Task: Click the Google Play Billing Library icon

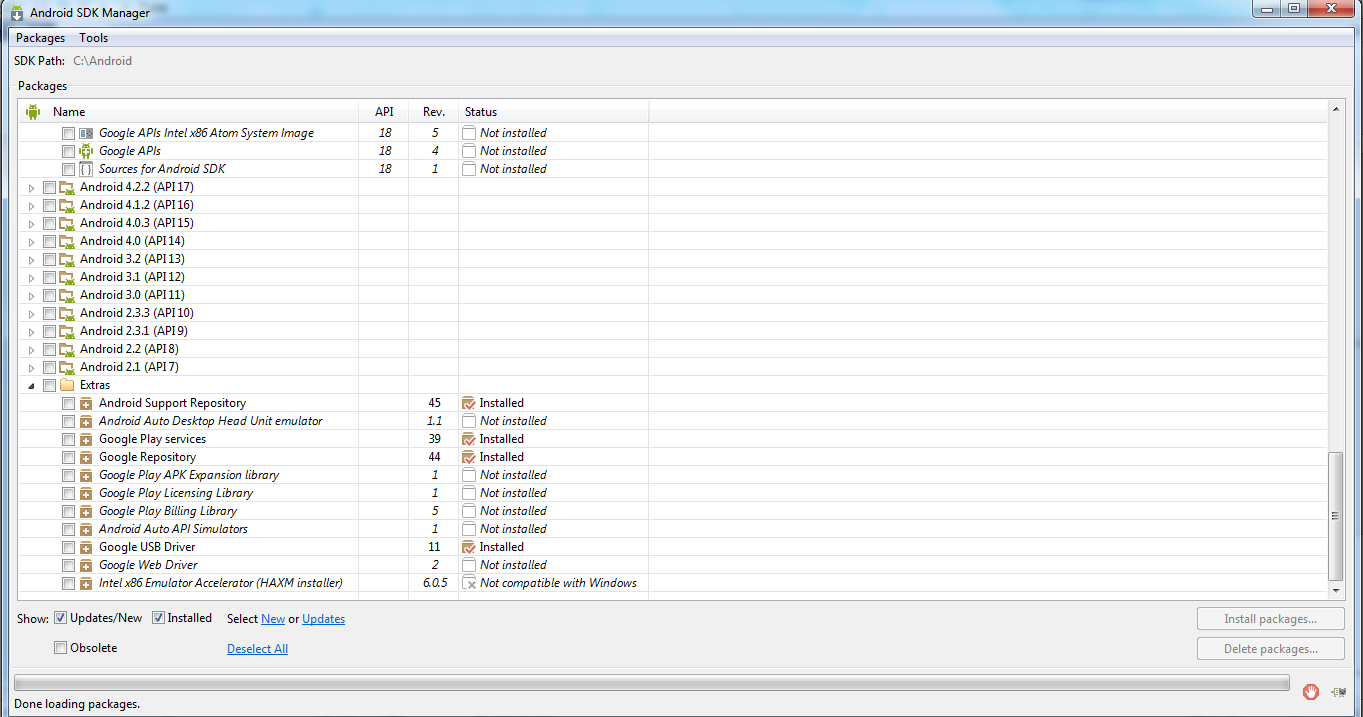Action: point(86,511)
